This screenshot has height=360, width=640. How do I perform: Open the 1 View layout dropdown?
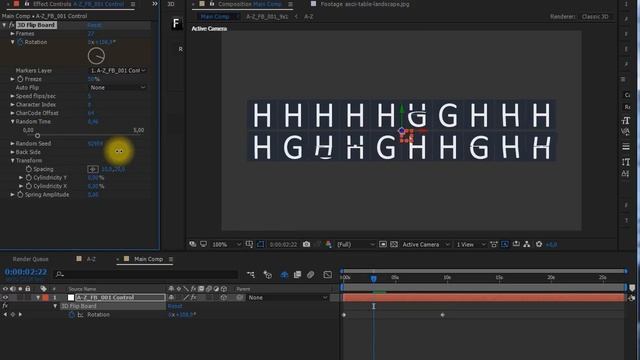471,244
